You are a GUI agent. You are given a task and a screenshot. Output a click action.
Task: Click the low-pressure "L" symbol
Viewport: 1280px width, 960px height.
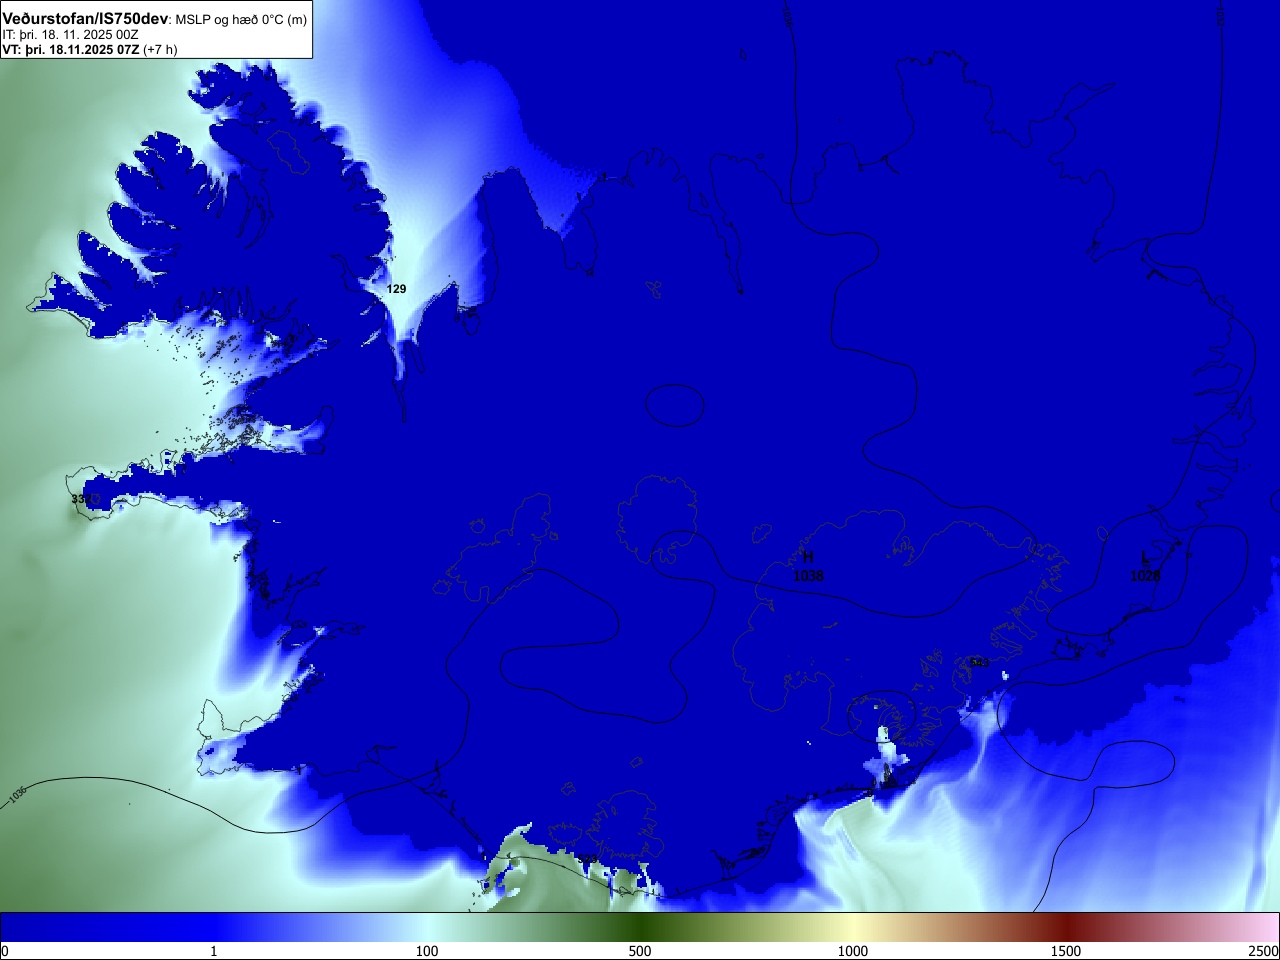tap(1145, 557)
